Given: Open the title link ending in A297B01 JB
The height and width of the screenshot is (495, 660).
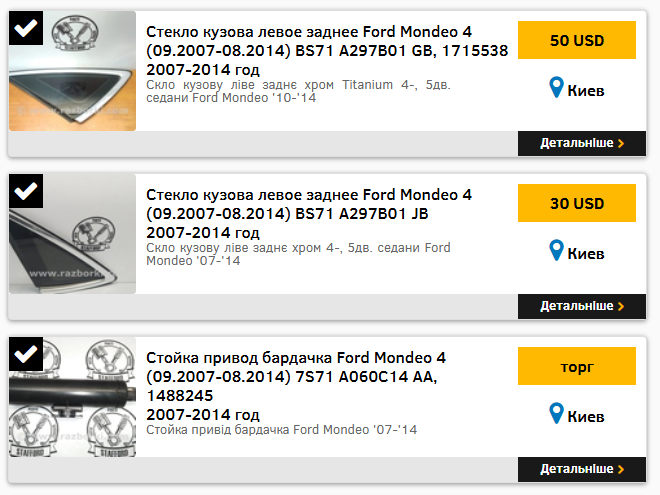Looking at the screenshot, I should pyautogui.click(x=309, y=204).
